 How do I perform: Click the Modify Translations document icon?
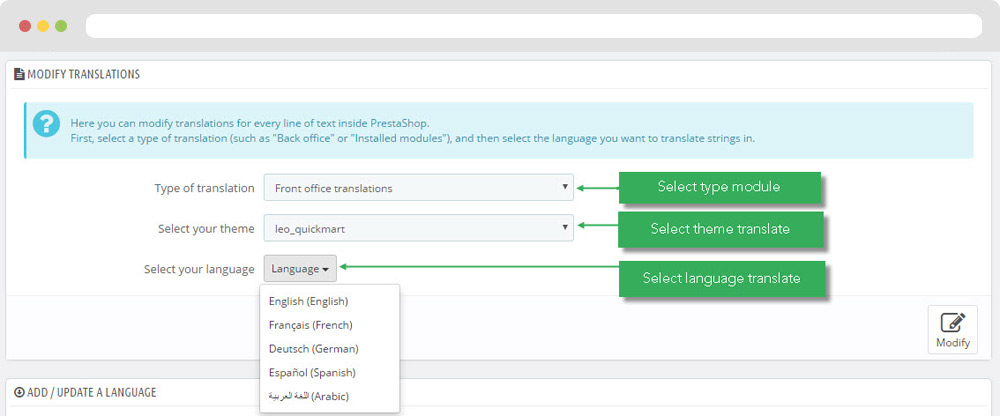19,74
